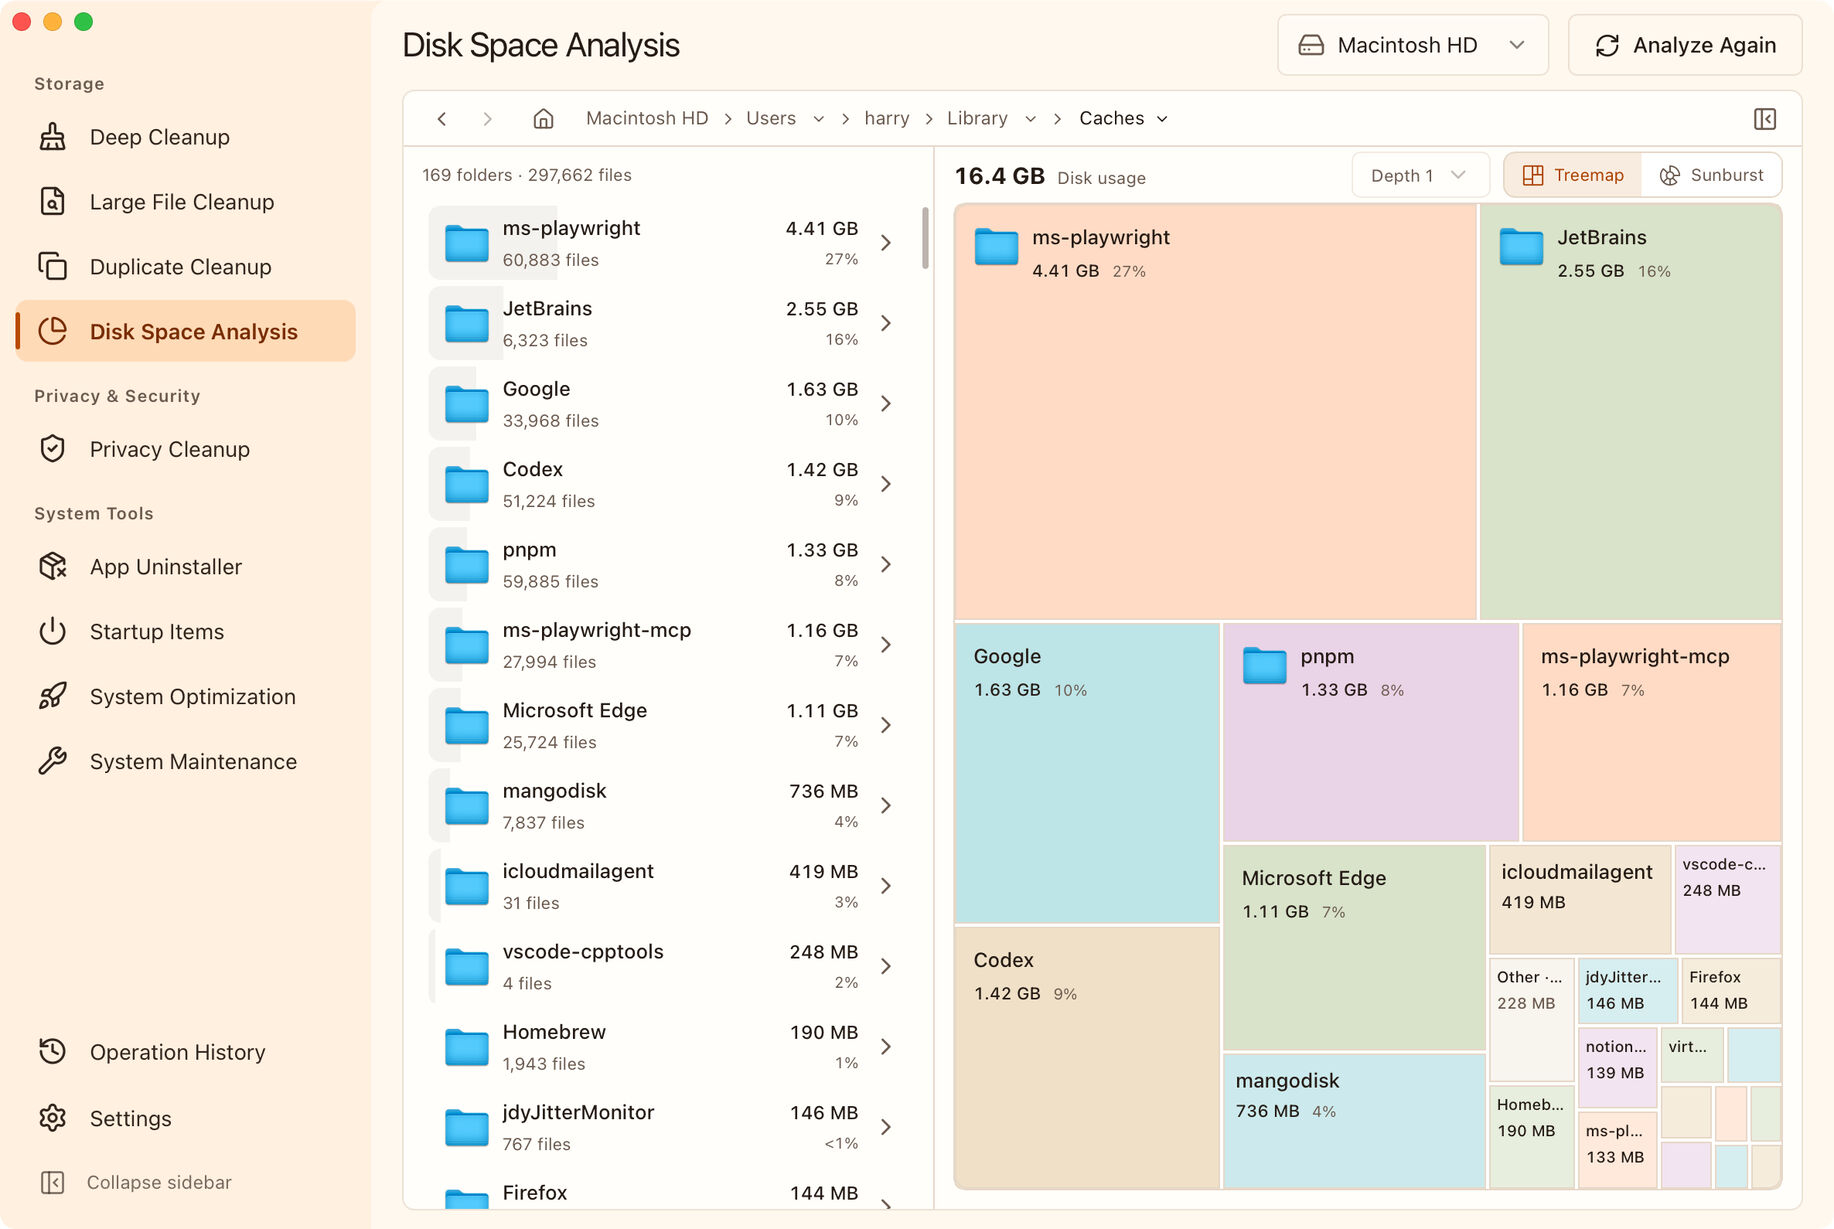This screenshot has width=1834, height=1229.
Task: Expand the Caches breadcrumb dropdown chevron
Action: point(1162,119)
